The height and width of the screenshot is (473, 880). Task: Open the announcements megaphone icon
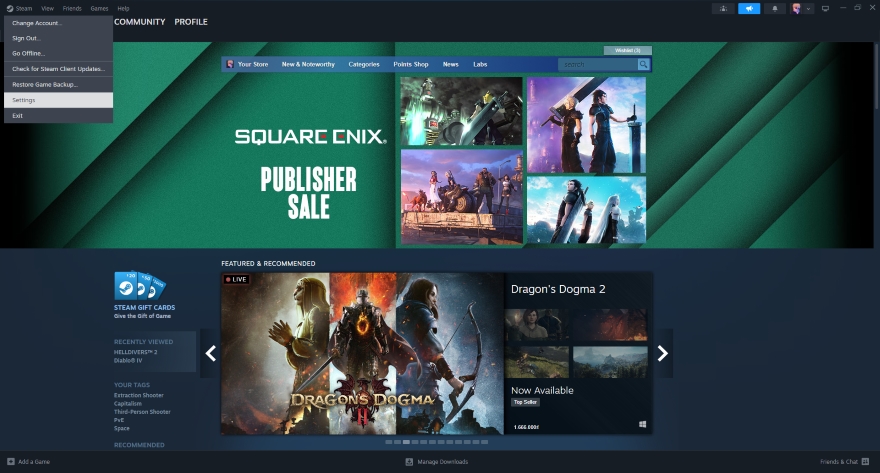coord(749,8)
